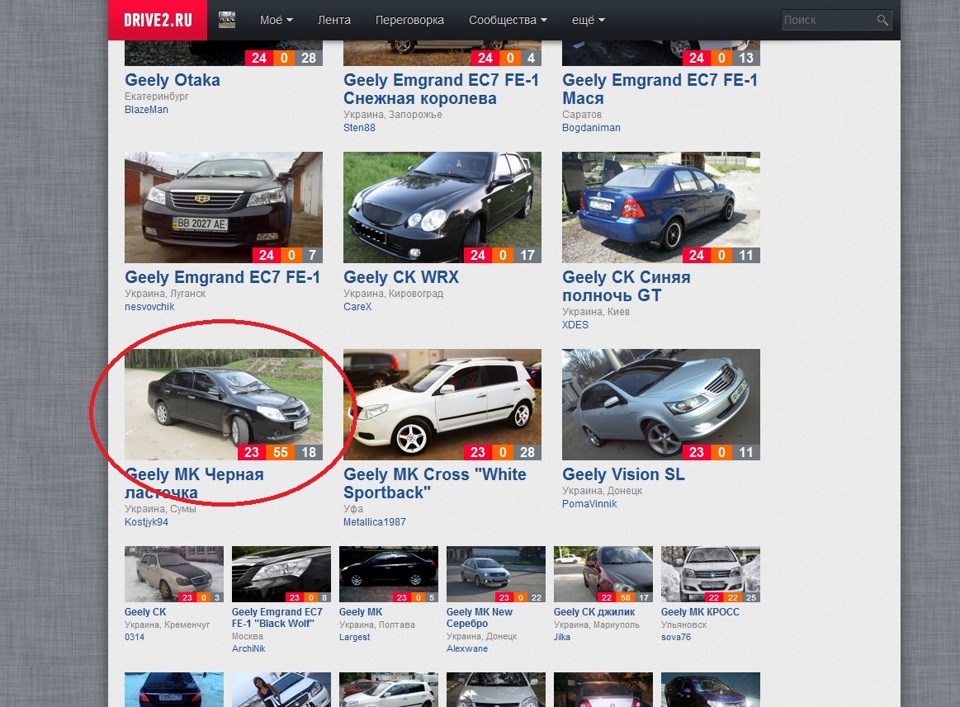Expand the ещё dropdown menu
This screenshot has width=960, height=707.
588,20
